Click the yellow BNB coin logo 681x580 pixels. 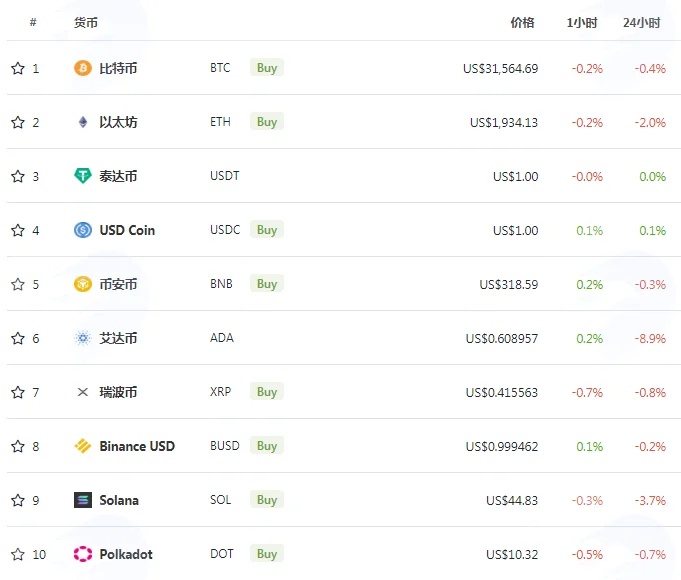(83, 284)
